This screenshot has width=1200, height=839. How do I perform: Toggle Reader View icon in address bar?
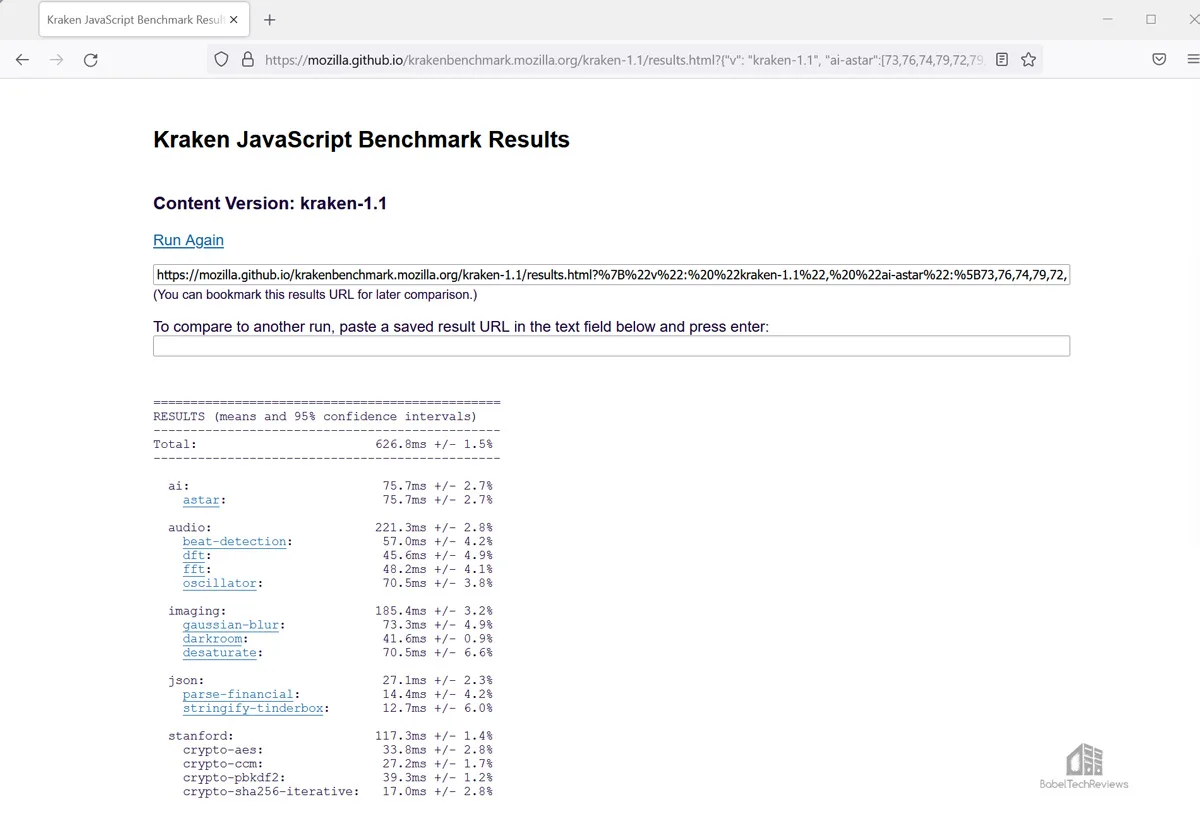pyautogui.click(x=1002, y=60)
